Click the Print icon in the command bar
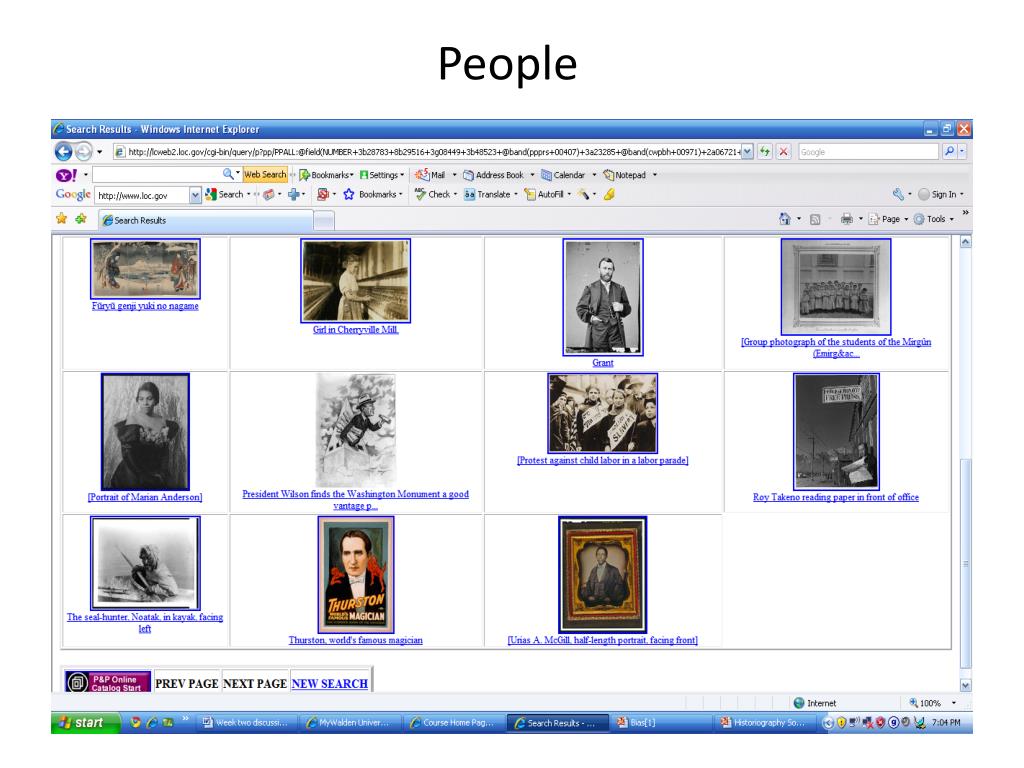The width and height of the screenshot is (1024, 768). coord(846,219)
